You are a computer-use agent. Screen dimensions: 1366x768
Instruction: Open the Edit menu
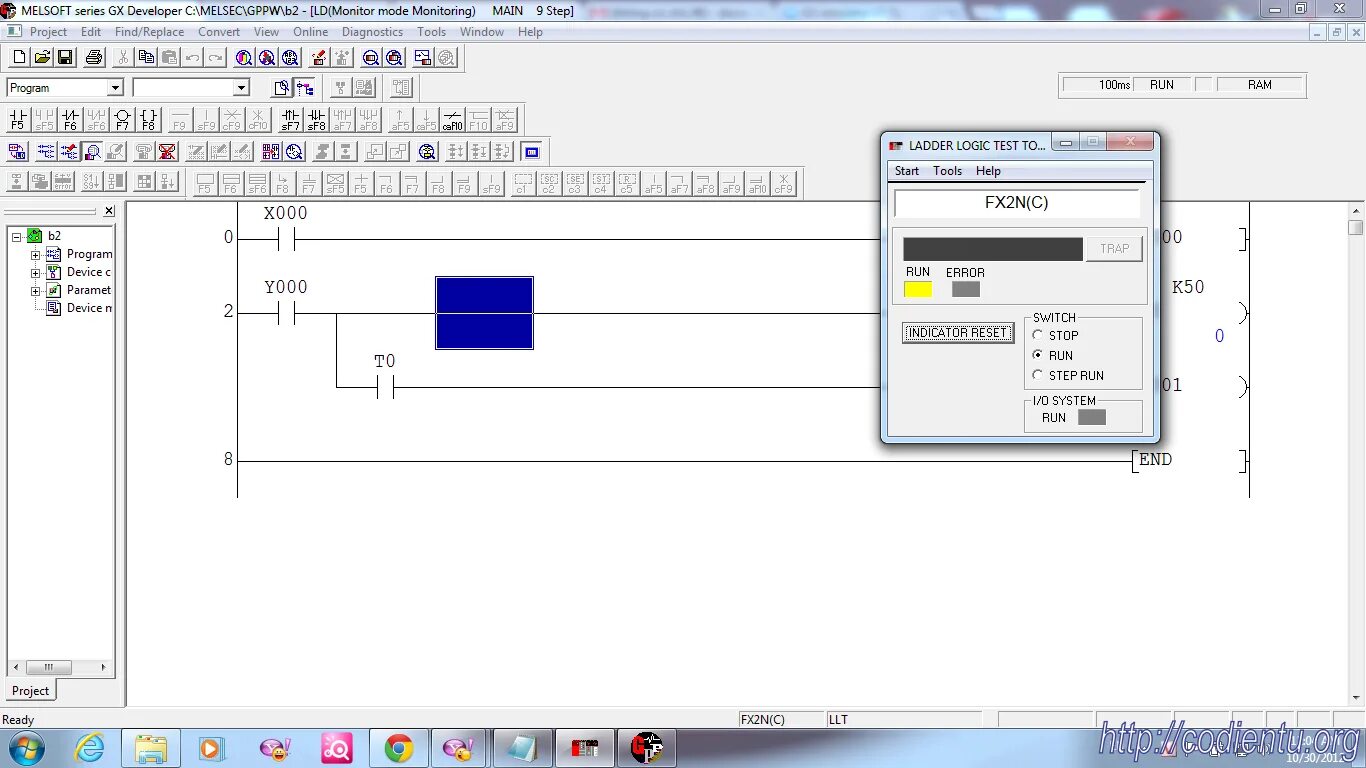click(x=91, y=32)
